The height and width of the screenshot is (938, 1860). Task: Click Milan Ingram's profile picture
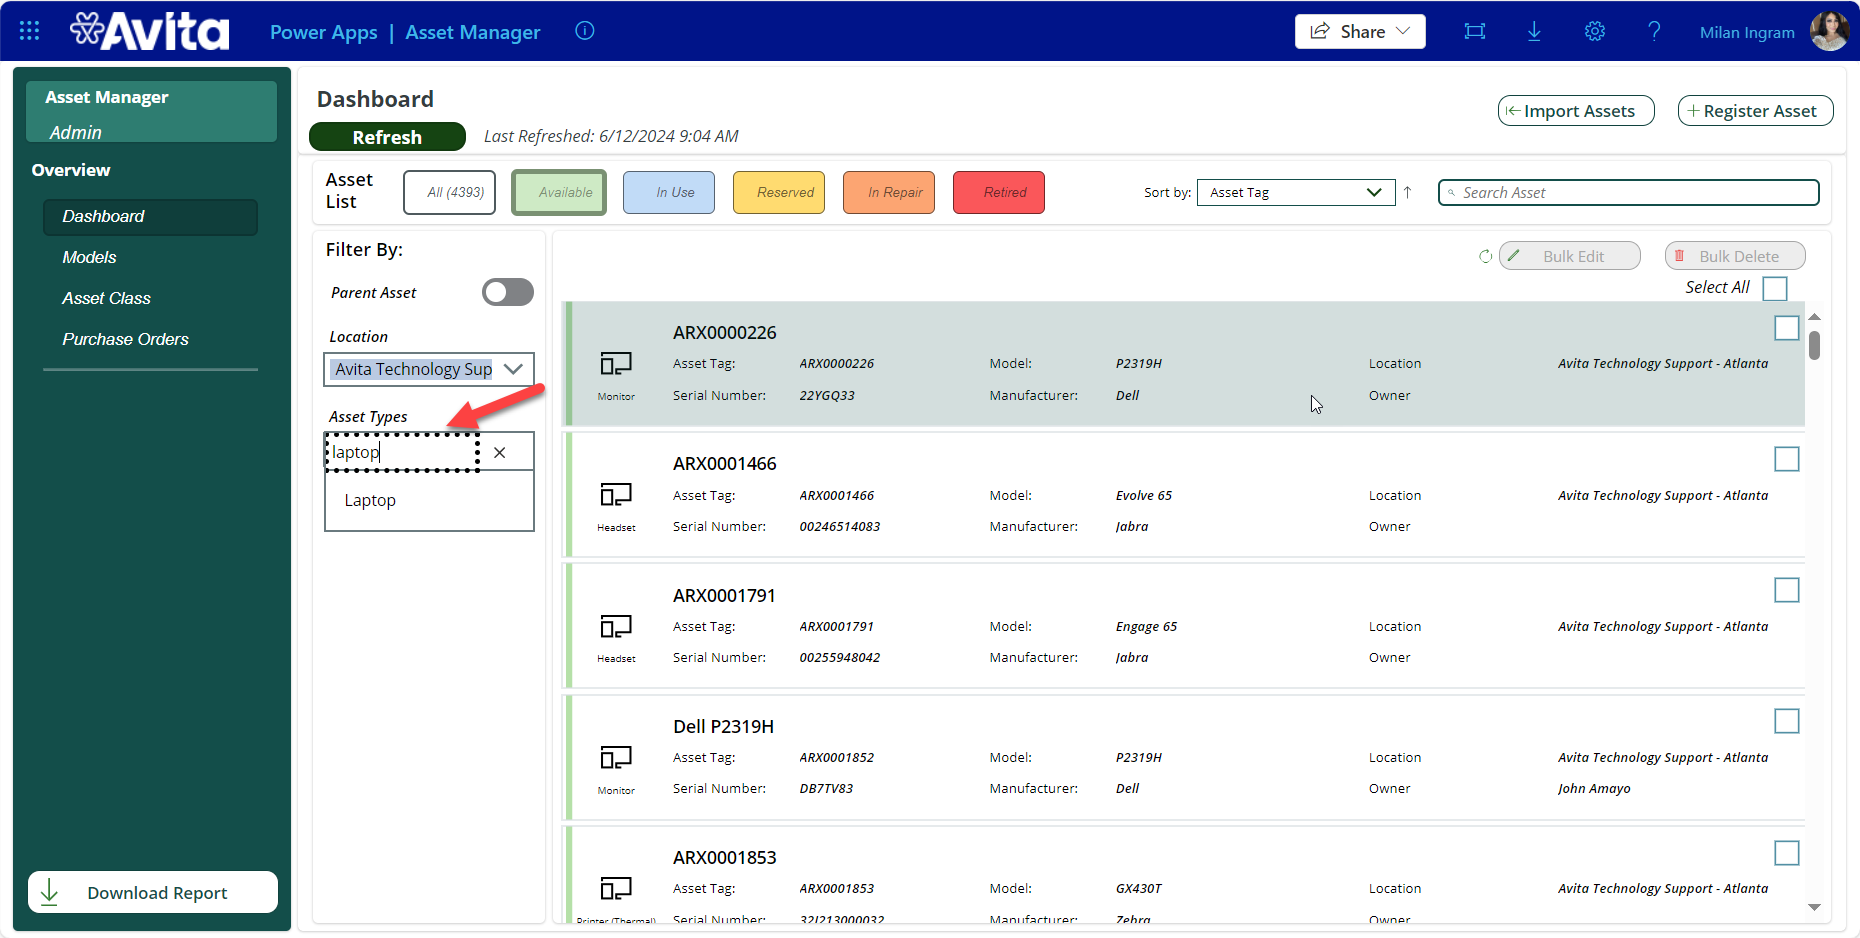[1829, 31]
